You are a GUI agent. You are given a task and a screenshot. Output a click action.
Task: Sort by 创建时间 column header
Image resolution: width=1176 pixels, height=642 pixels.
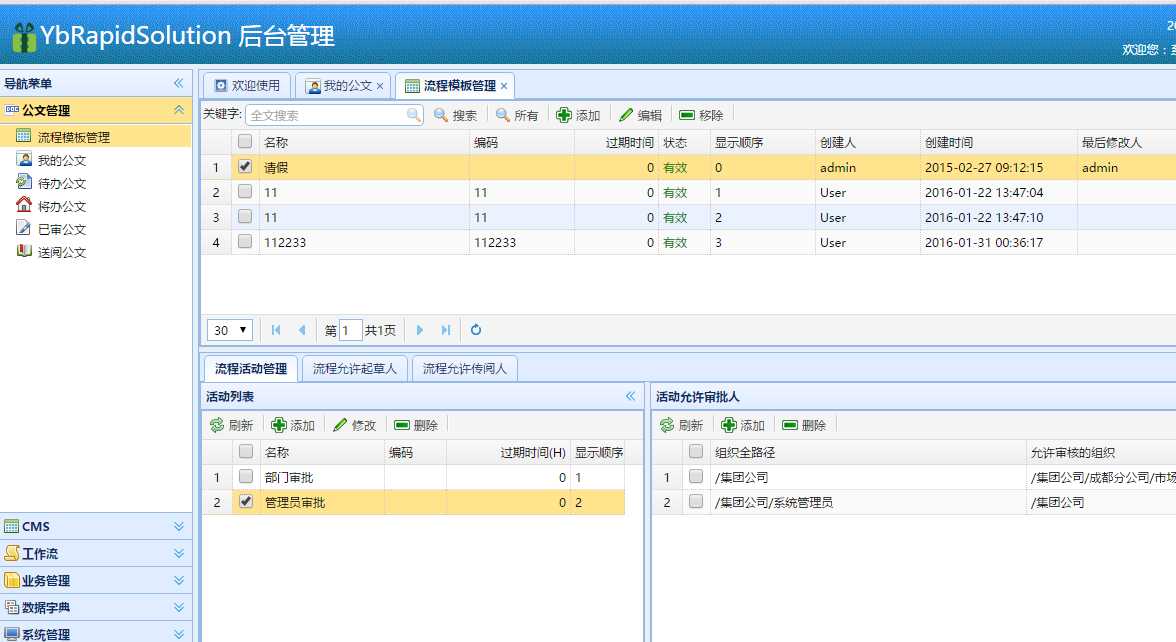(x=998, y=142)
